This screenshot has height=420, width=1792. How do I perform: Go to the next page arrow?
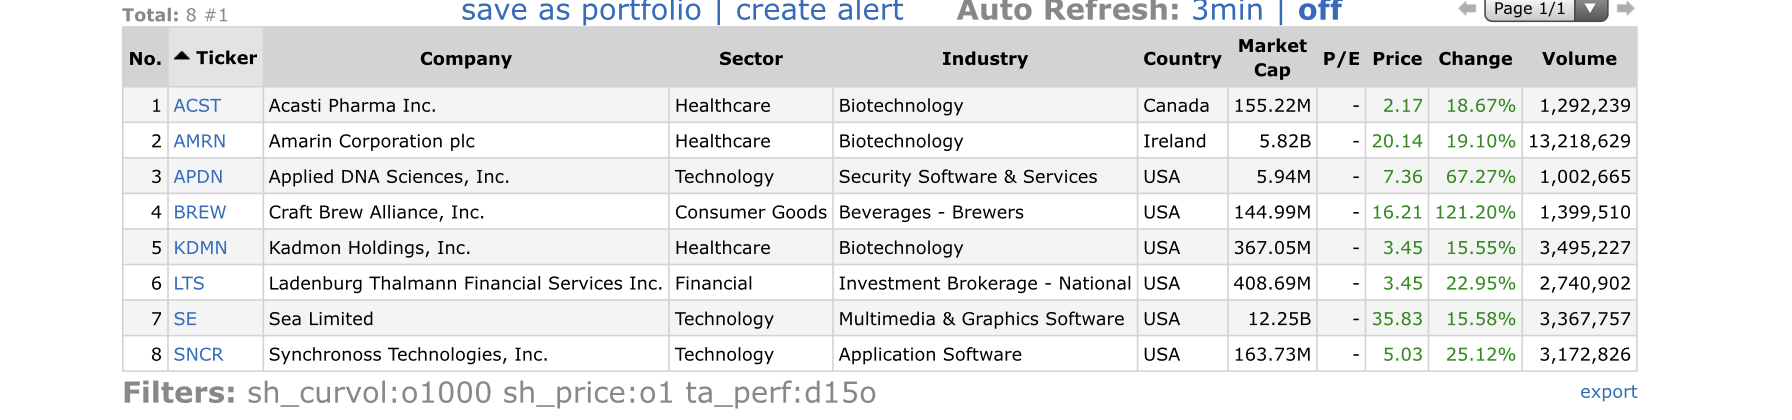1626,9
